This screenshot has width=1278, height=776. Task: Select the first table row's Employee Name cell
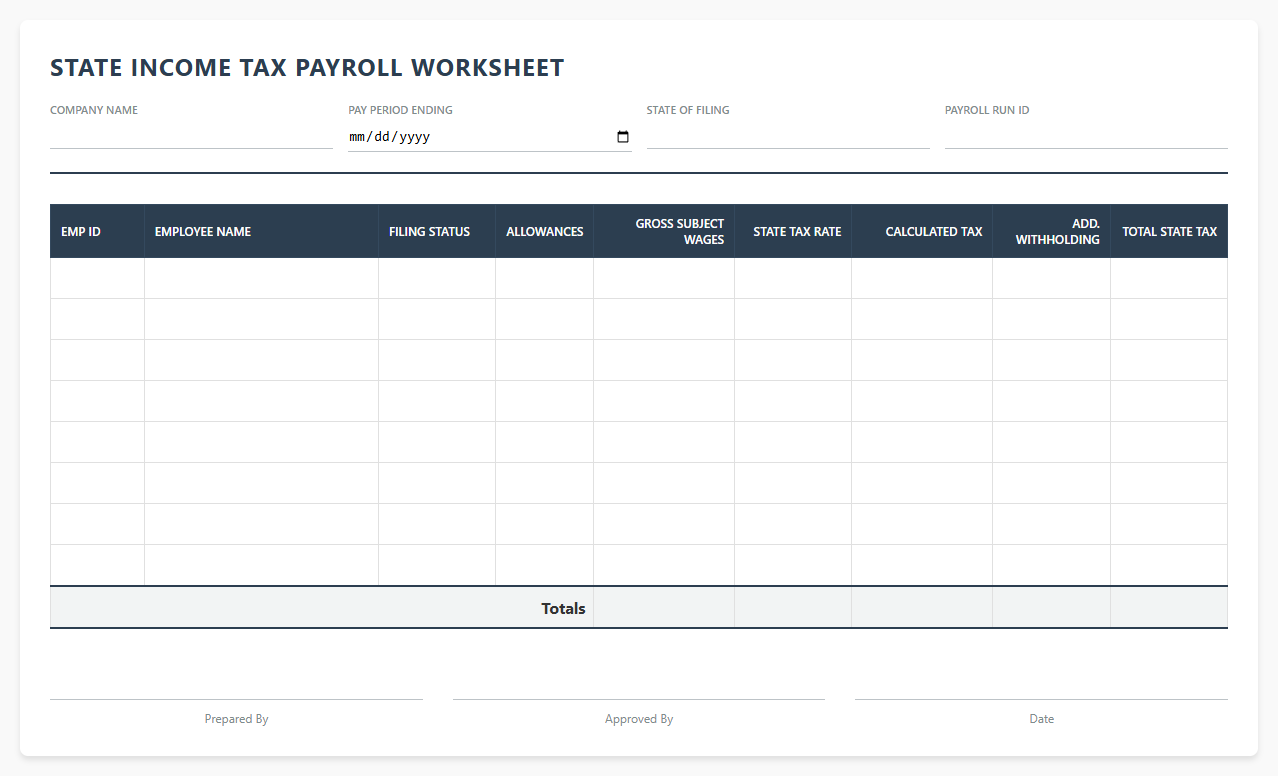261,278
